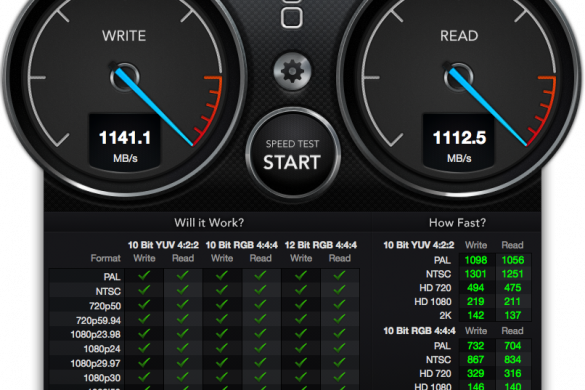Select the 1080p30 format row label
585x390 pixels.
102,378
